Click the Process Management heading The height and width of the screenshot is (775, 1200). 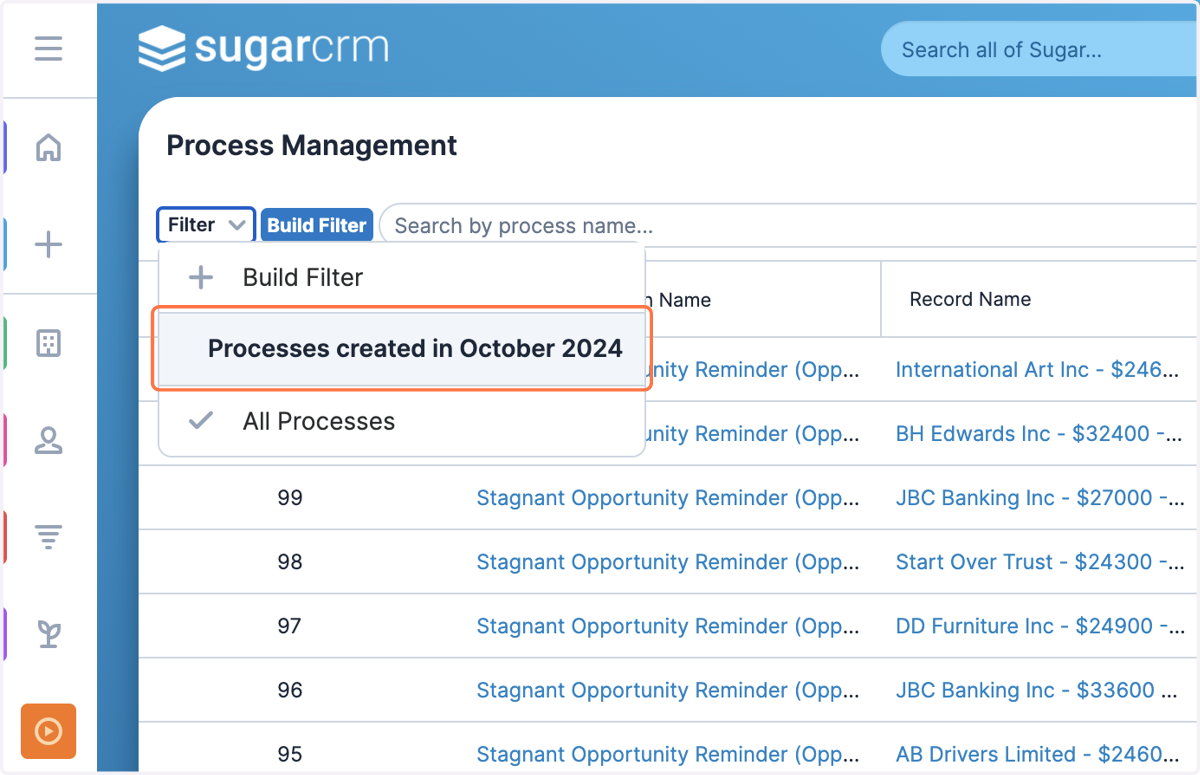[x=312, y=146]
